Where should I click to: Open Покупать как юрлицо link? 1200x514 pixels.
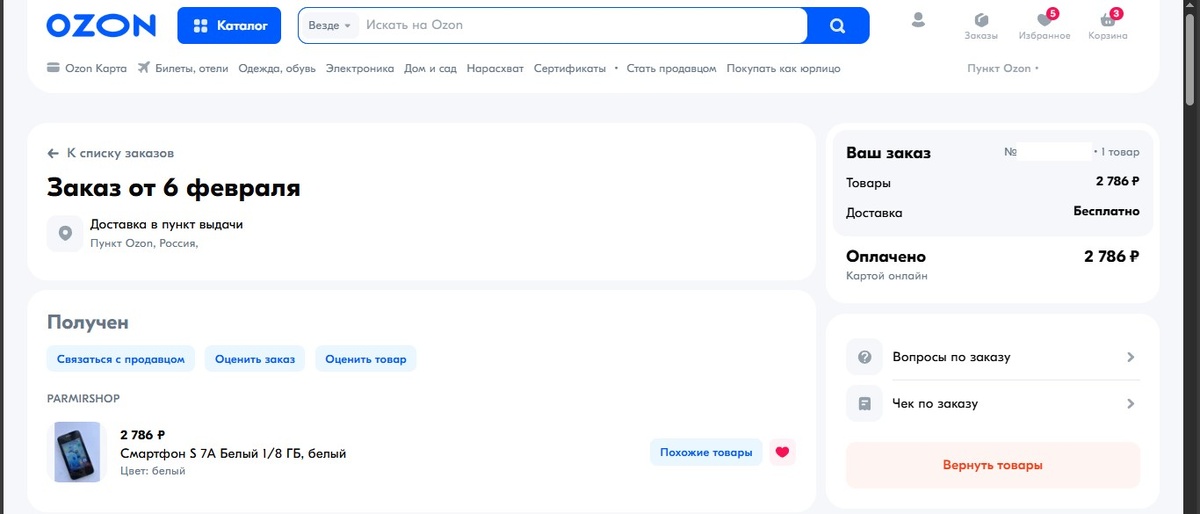[784, 69]
